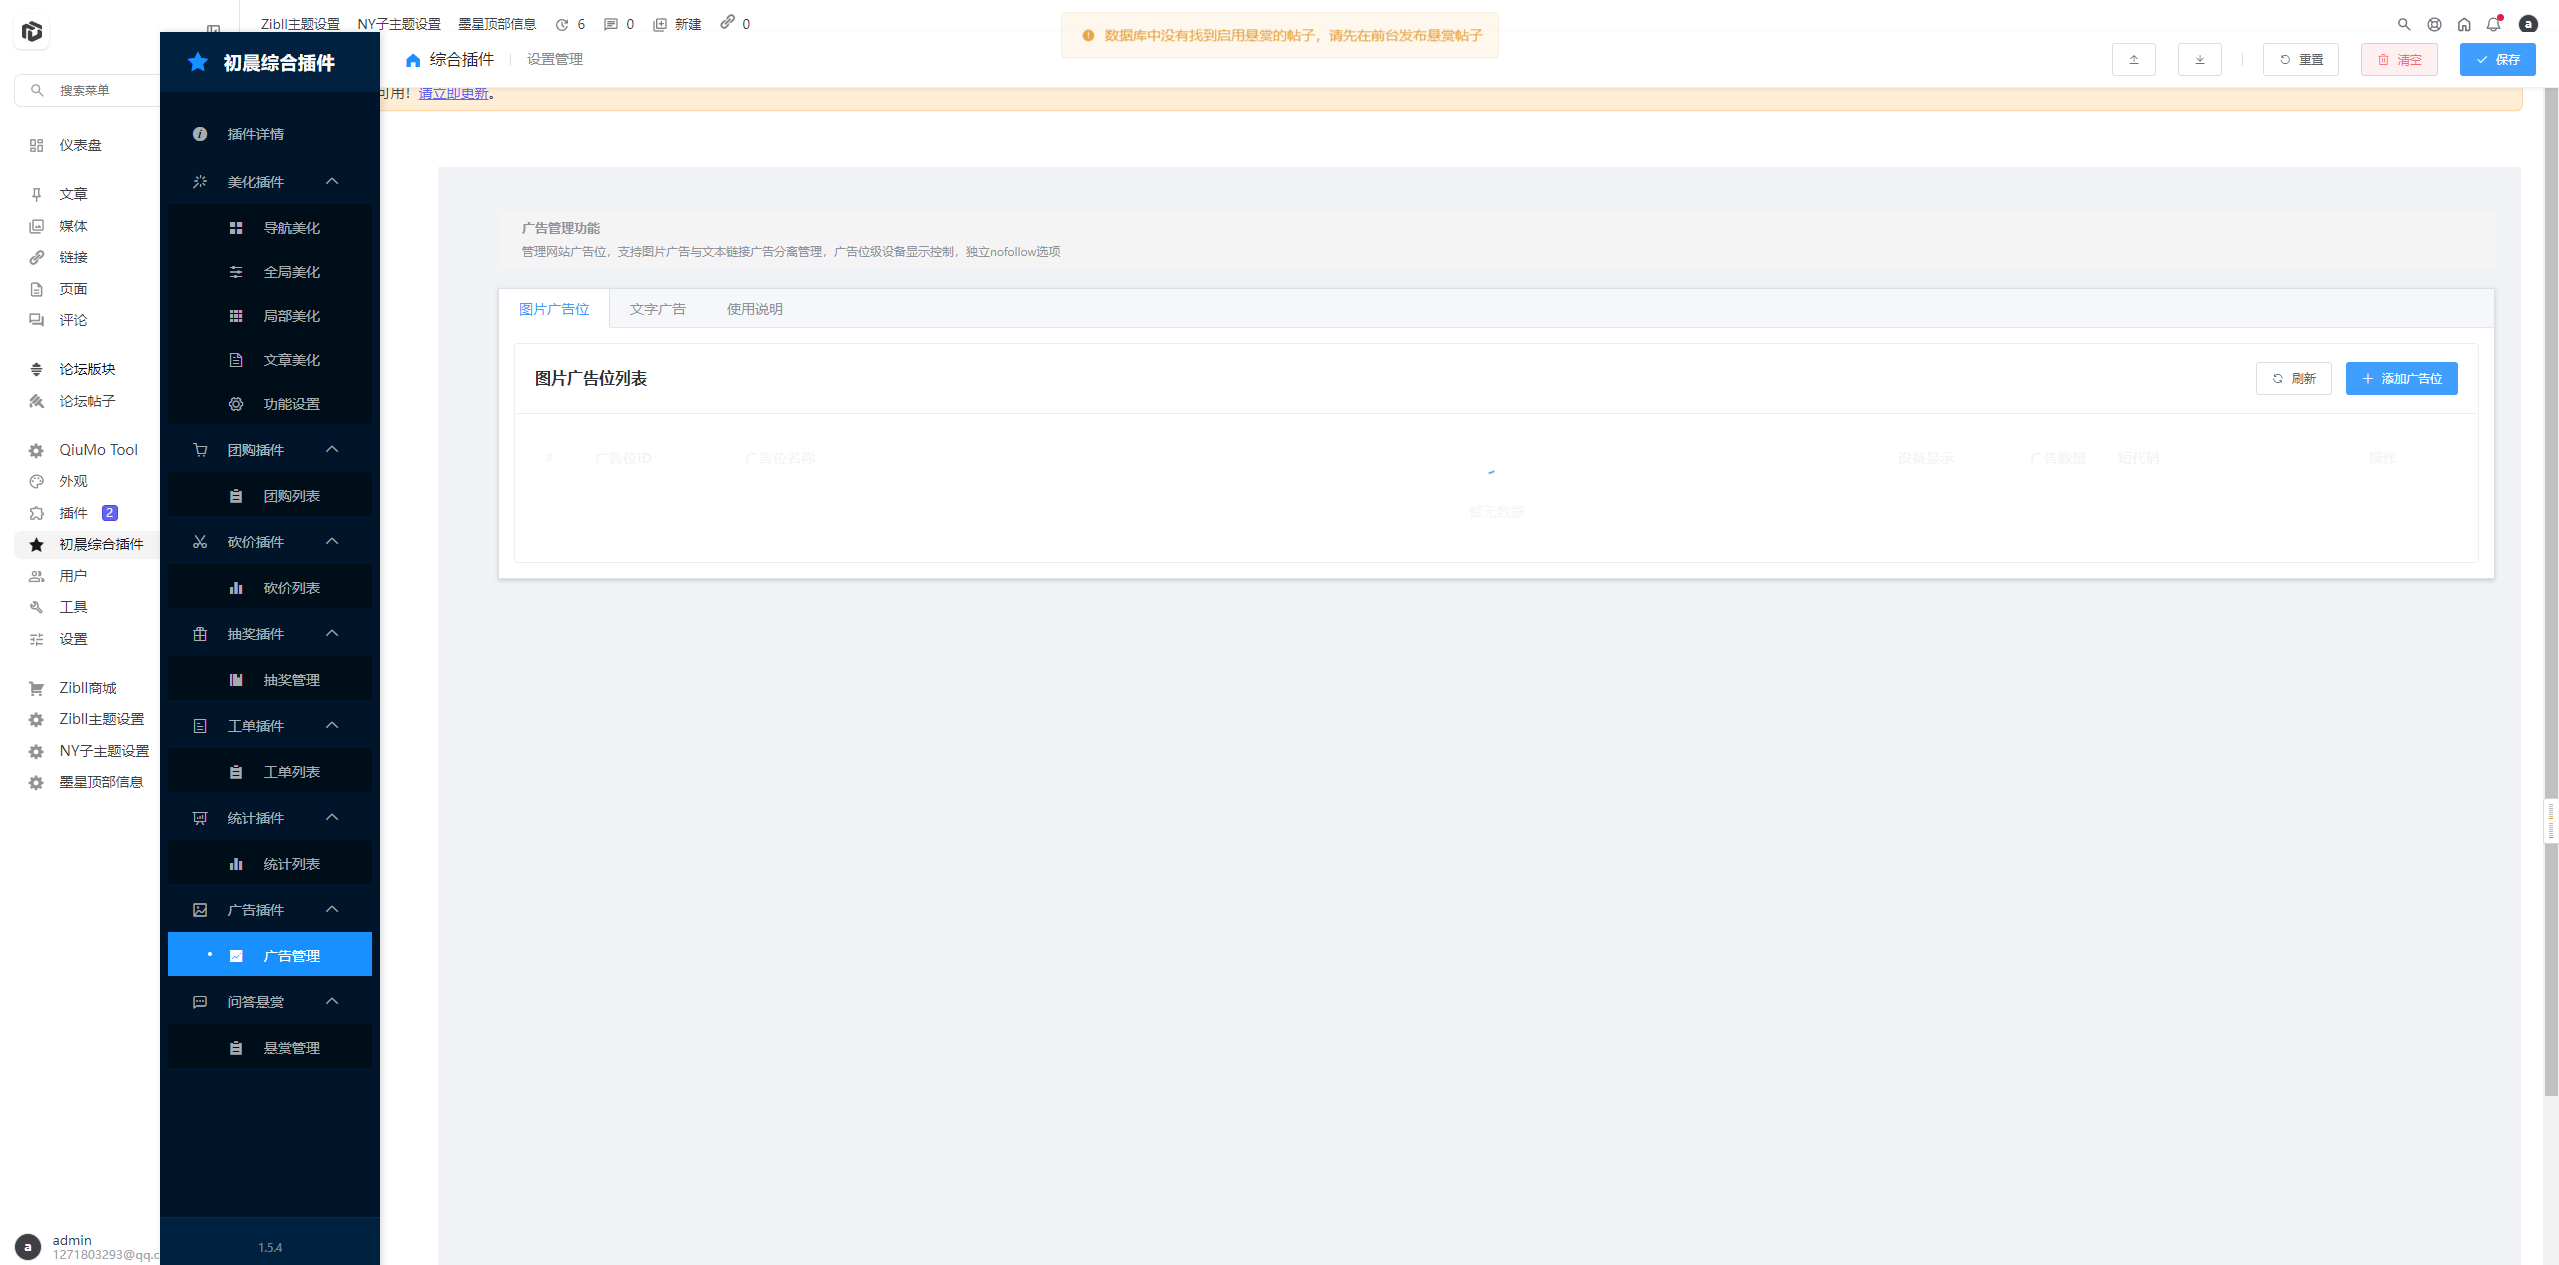2559x1265 pixels.
Task: Click the download icon button in the top toolbar
Action: coord(2199,60)
